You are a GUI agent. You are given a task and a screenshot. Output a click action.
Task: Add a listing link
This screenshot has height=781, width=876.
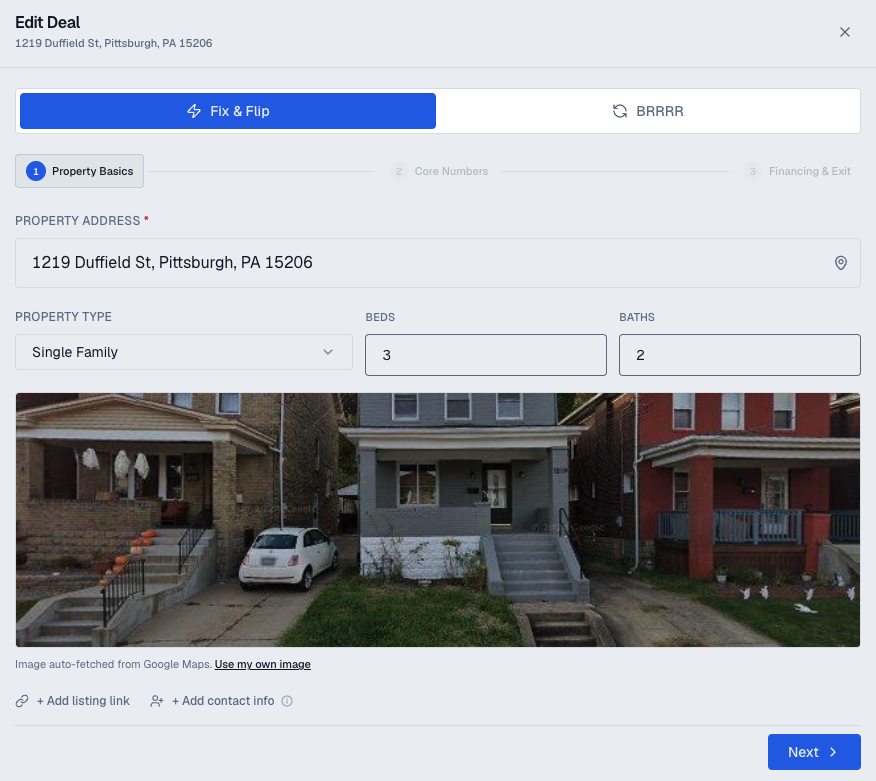pyautogui.click(x=83, y=701)
